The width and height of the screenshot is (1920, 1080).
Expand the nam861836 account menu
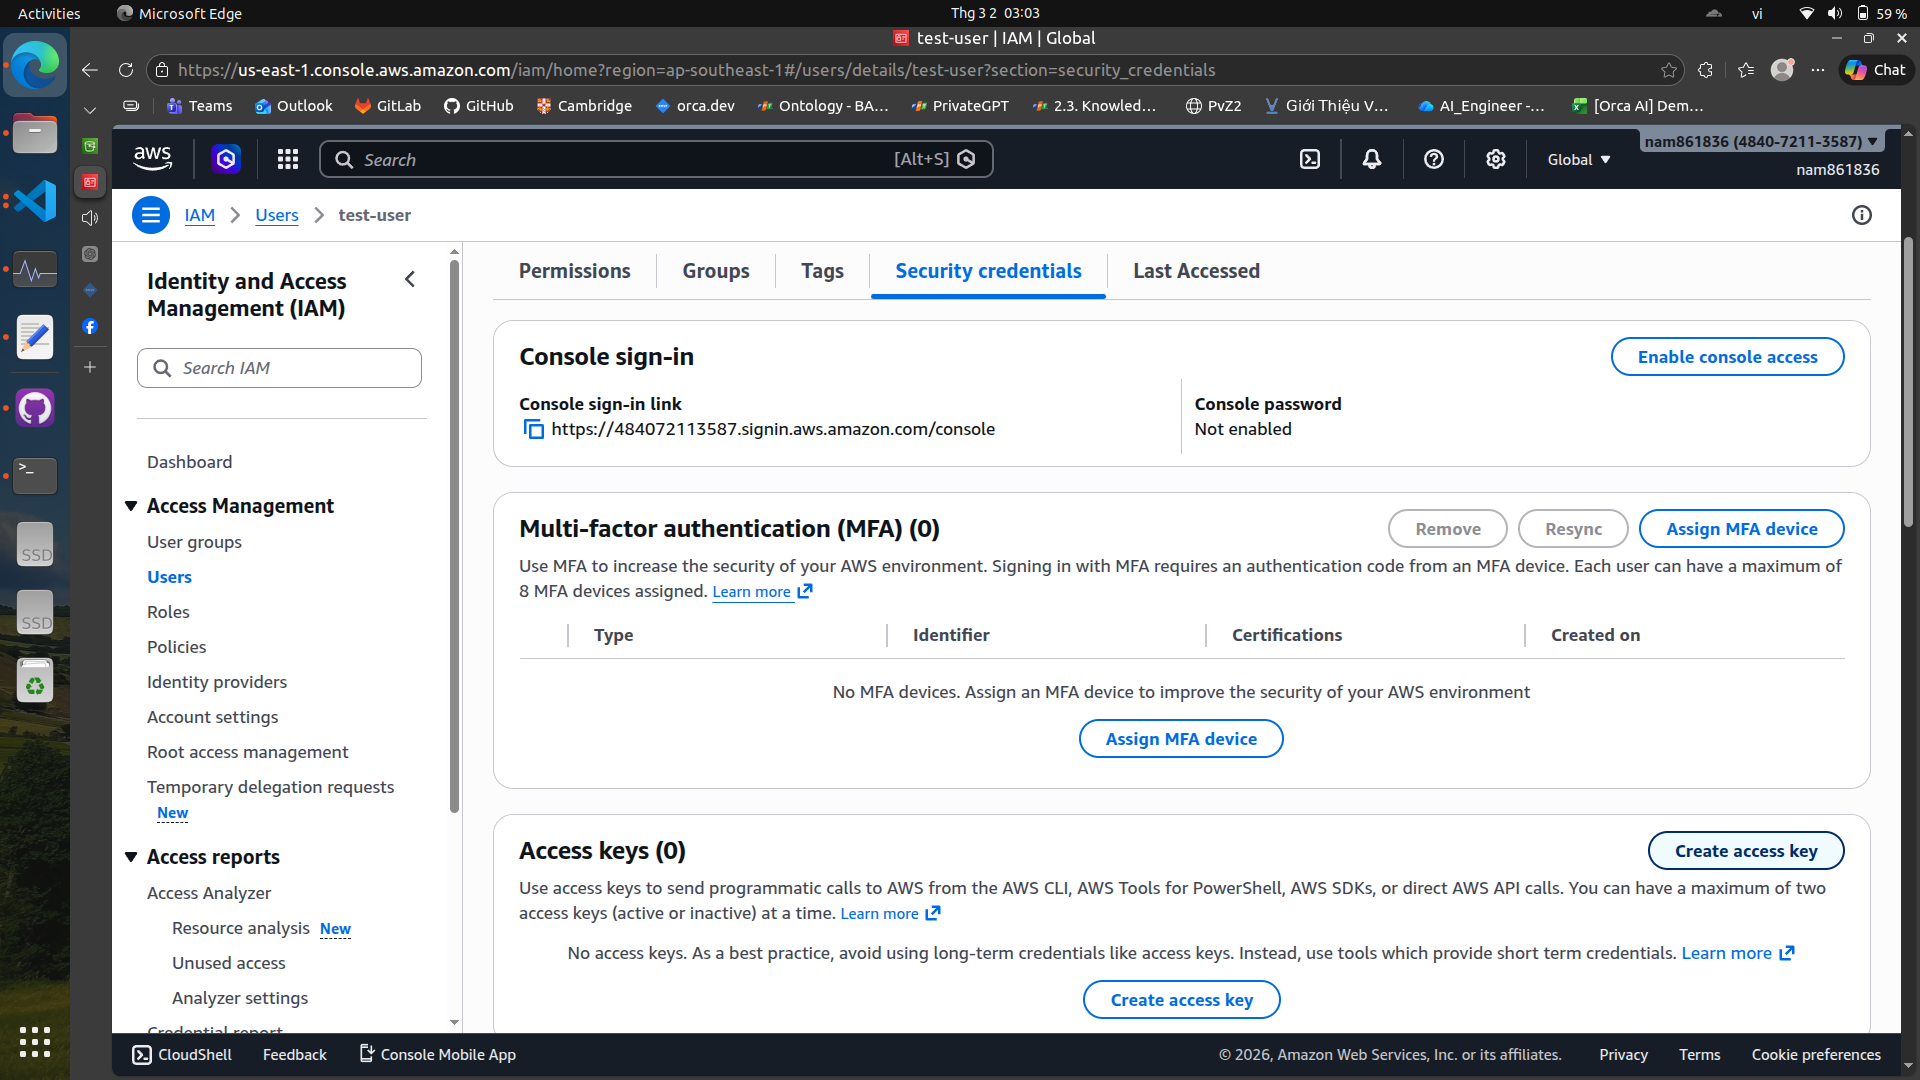pyautogui.click(x=1761, y=142)
